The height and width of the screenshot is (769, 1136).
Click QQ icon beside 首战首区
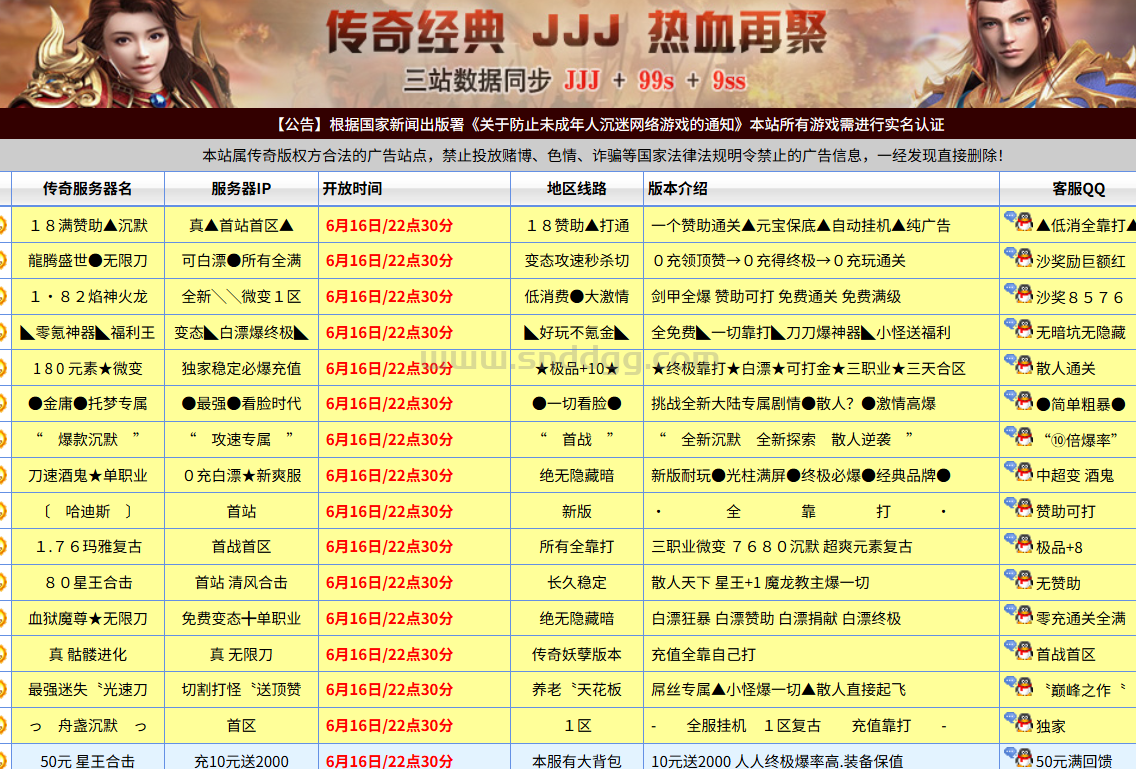pos(1019,650)
